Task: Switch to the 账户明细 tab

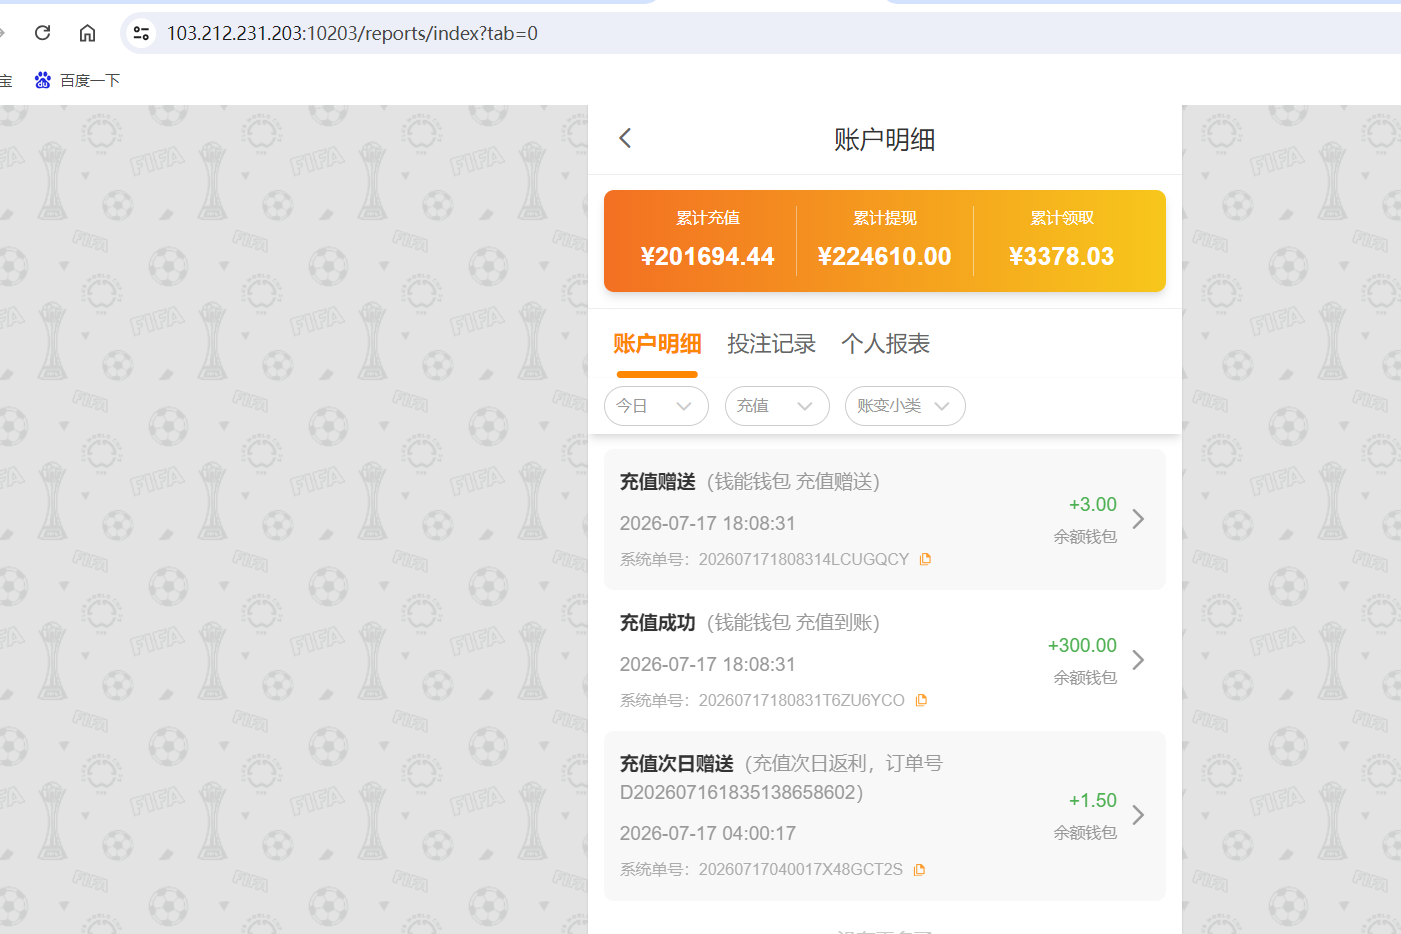Action: pyautogui.click(x=657, y=344)
